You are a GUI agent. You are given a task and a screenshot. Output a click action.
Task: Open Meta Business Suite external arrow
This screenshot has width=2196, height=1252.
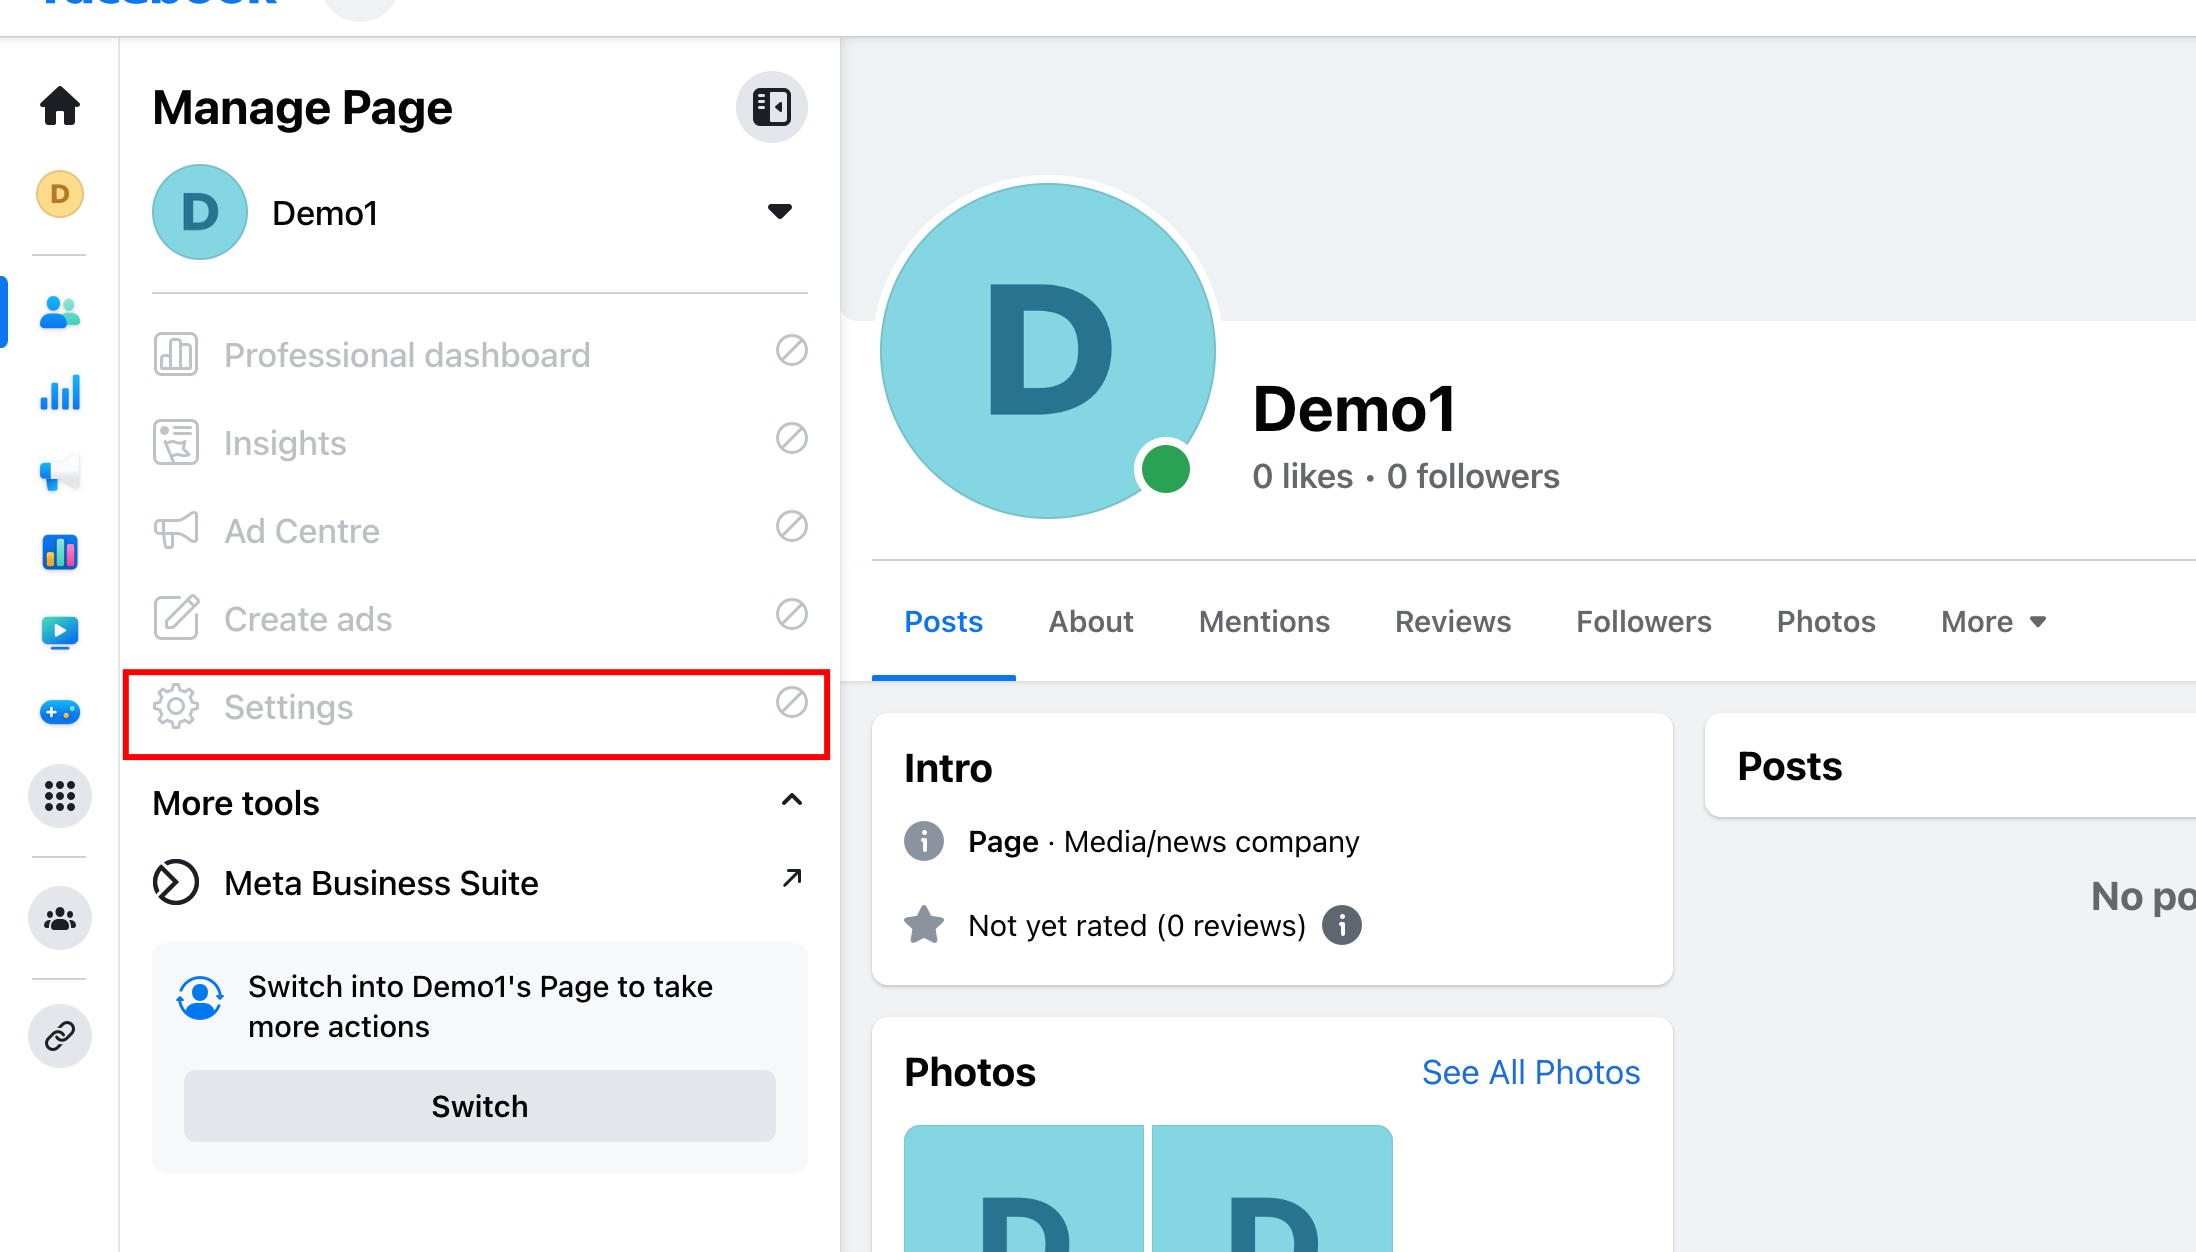tap(792, 878)
